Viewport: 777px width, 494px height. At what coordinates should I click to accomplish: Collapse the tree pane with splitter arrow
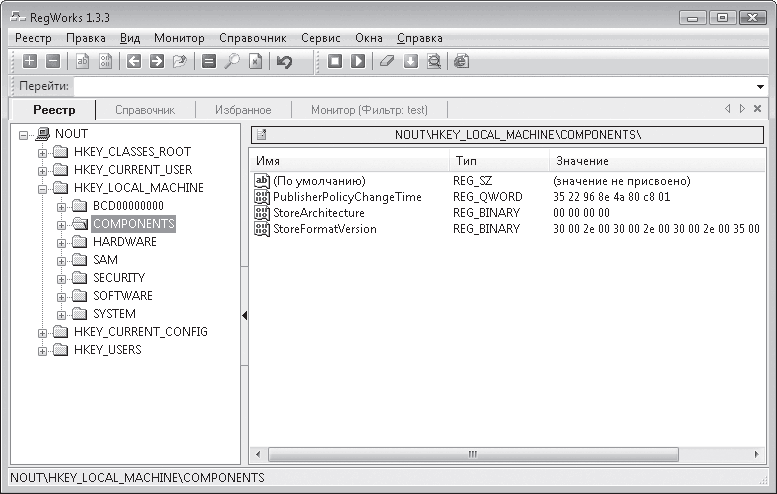(244, 316)
